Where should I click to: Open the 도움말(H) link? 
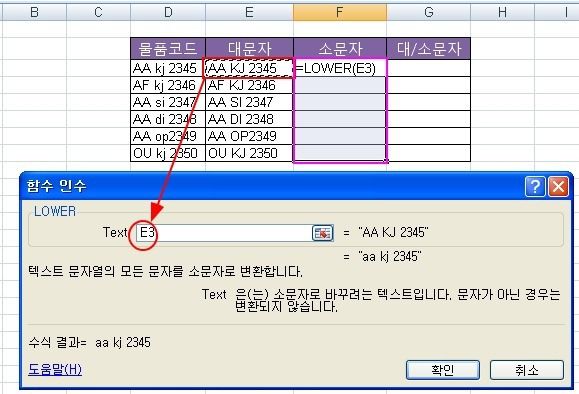pos(55,369)
